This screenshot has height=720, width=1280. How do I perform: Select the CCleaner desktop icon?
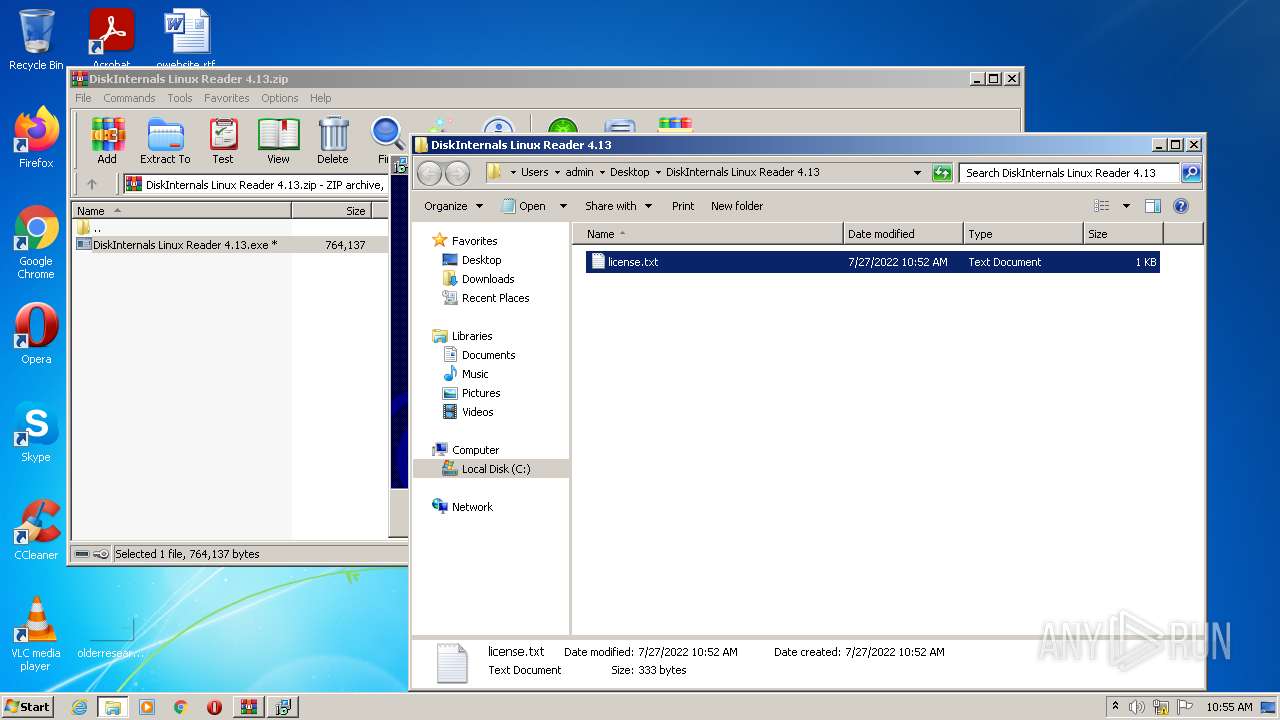click(x=36, y=529)
